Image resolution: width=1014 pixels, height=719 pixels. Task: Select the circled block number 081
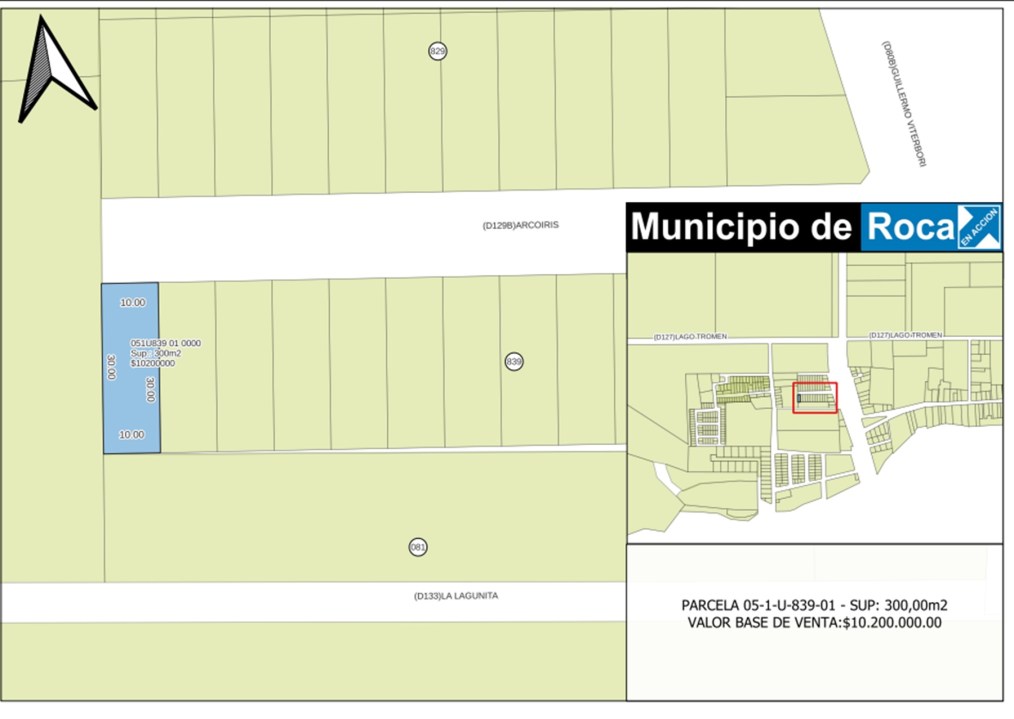coord(418,547)
